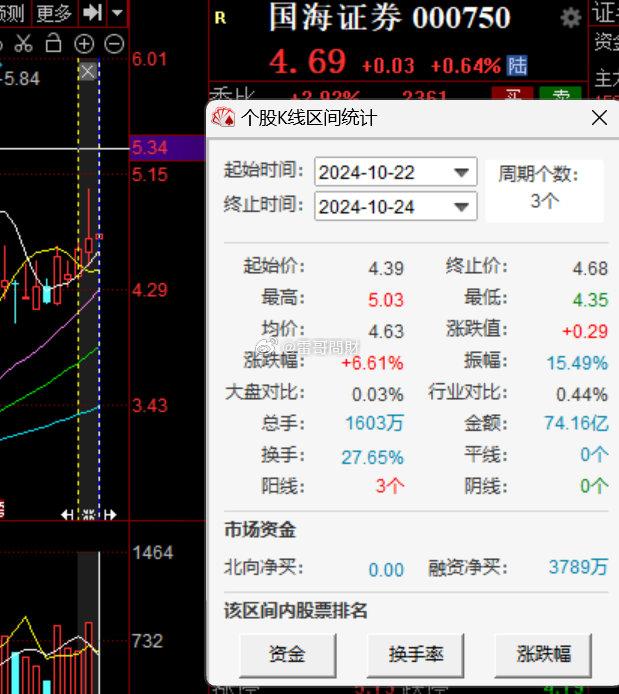Click the 5.34 purple price marker

[167, 147]
